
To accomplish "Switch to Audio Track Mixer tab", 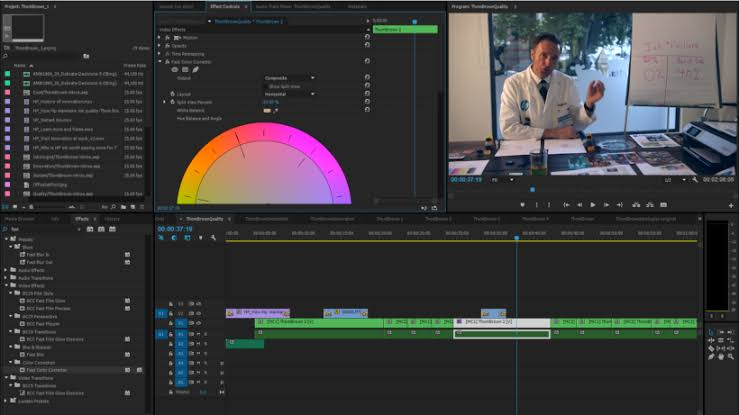I will tap(292, 7).
